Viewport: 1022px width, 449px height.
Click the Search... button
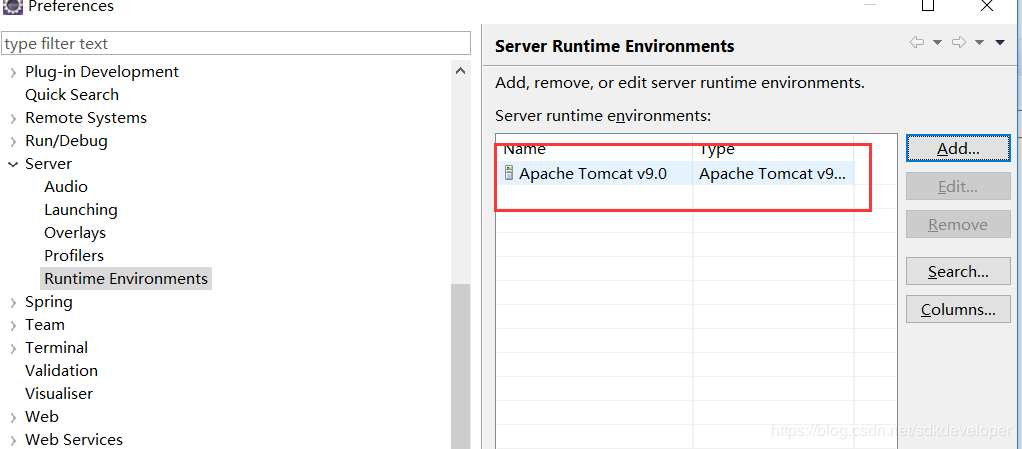958,271
